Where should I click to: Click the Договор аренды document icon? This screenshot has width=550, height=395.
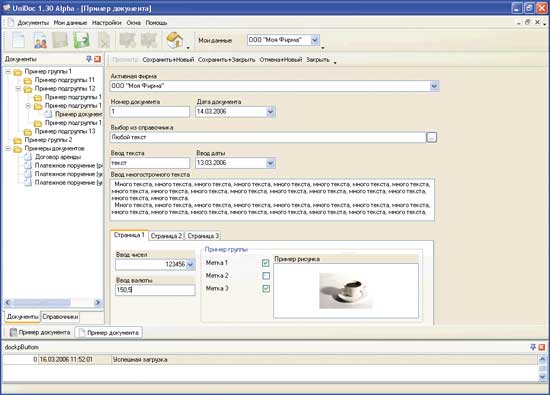click(x=28, y=157)
